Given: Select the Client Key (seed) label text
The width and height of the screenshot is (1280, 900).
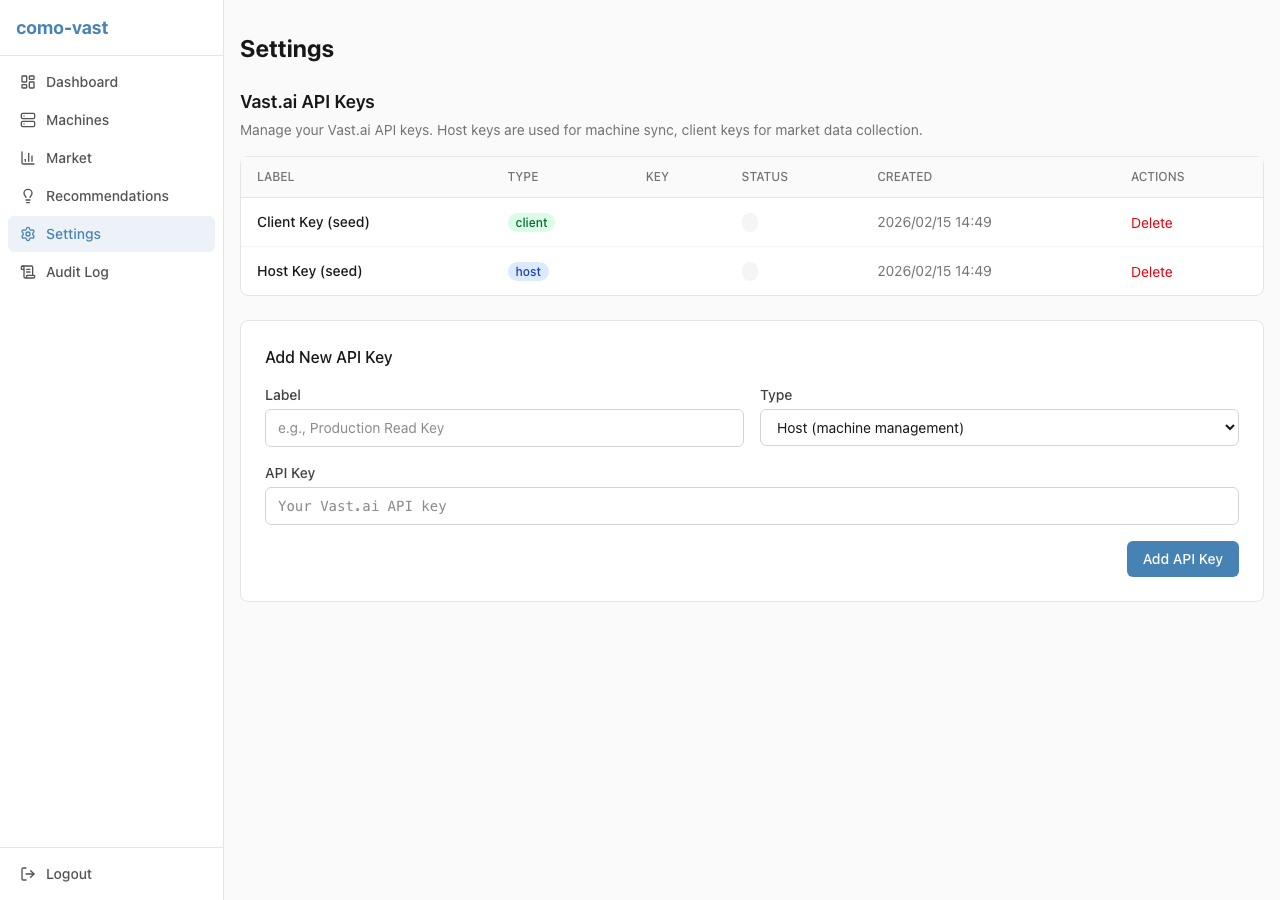Looking at the screenshot, I should [313, 222].
